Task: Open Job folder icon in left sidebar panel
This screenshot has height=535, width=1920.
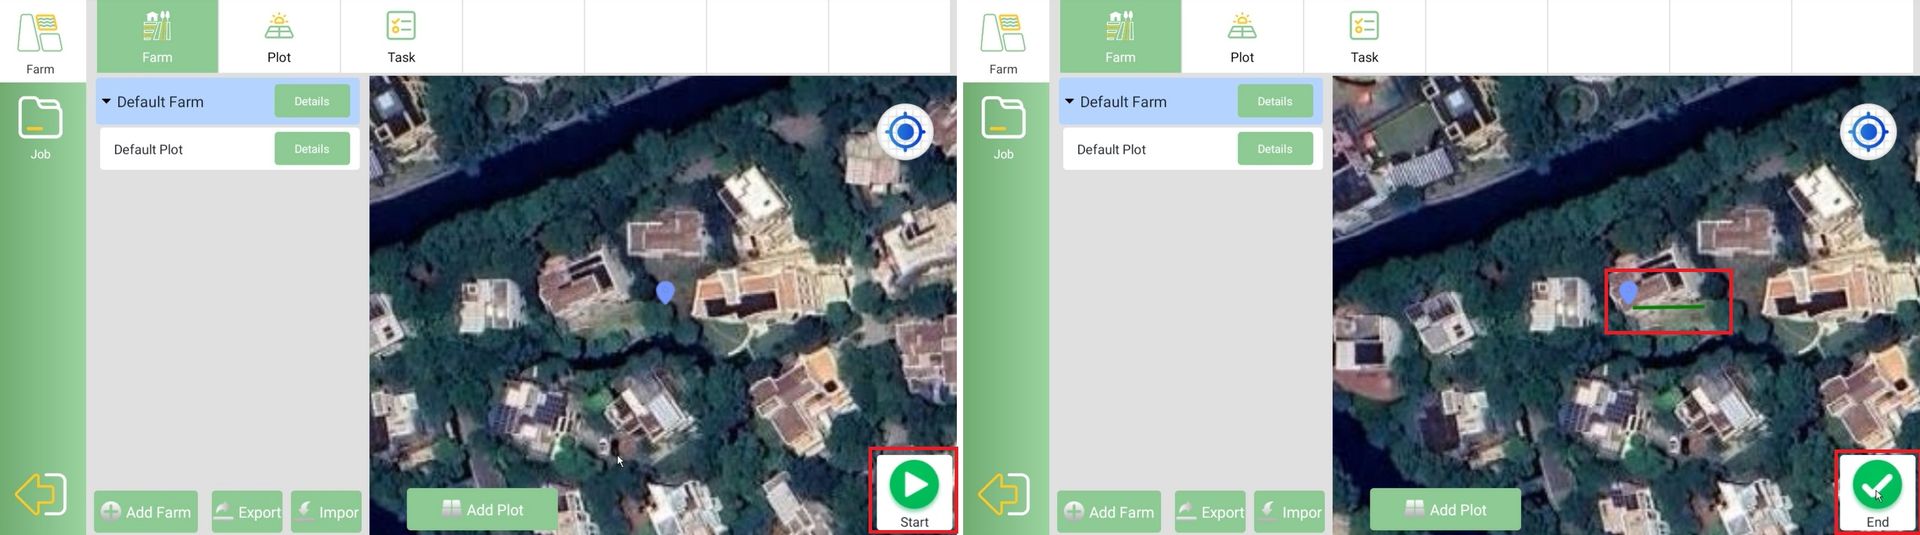Action: (x=40, y=127)
